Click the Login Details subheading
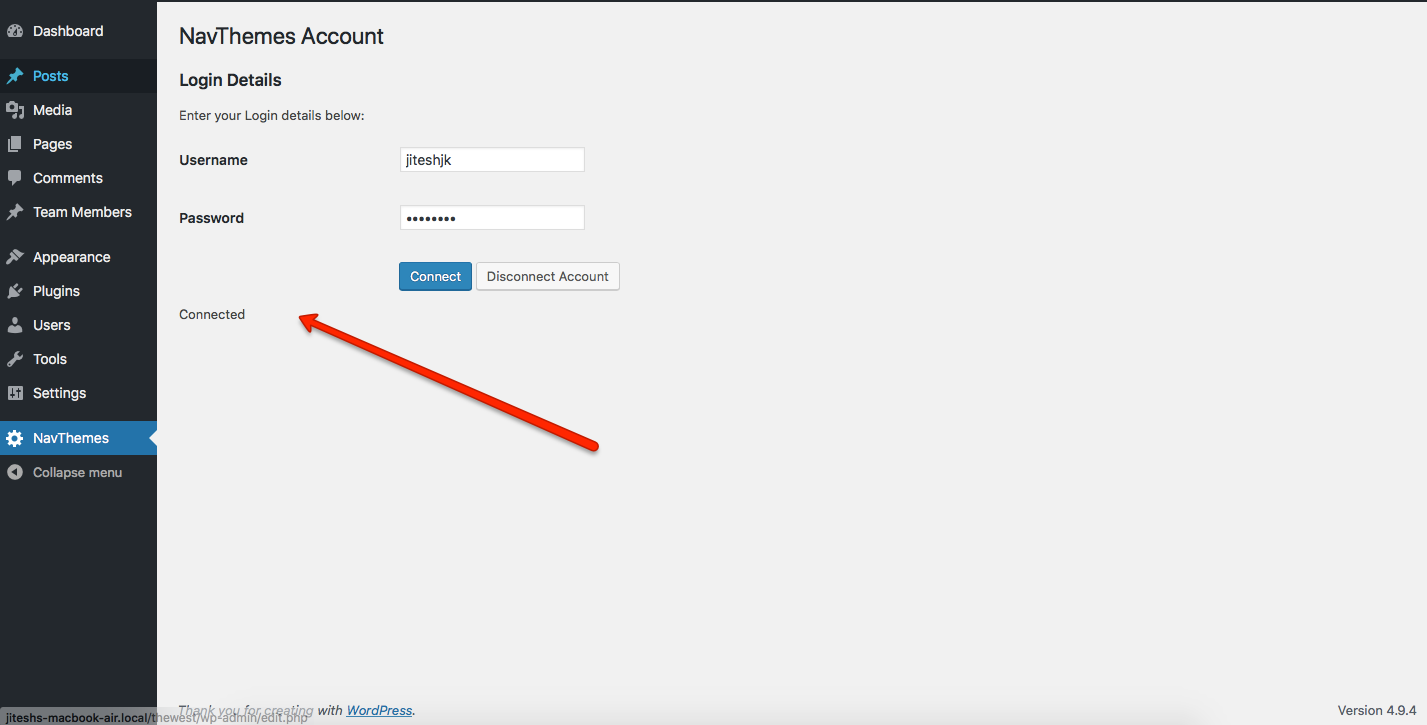Screen dimensions: 1427x725 (230, 80)
